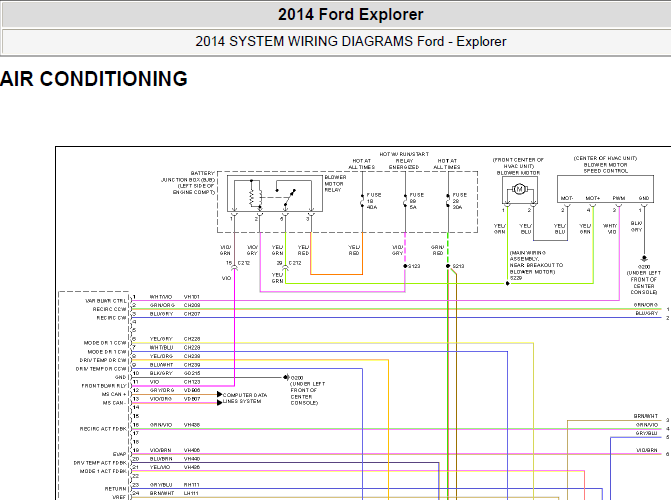Click the "2014 Ford Explorer" title
671x500 pixels.
pyautogui.click(x=350, y=15)
